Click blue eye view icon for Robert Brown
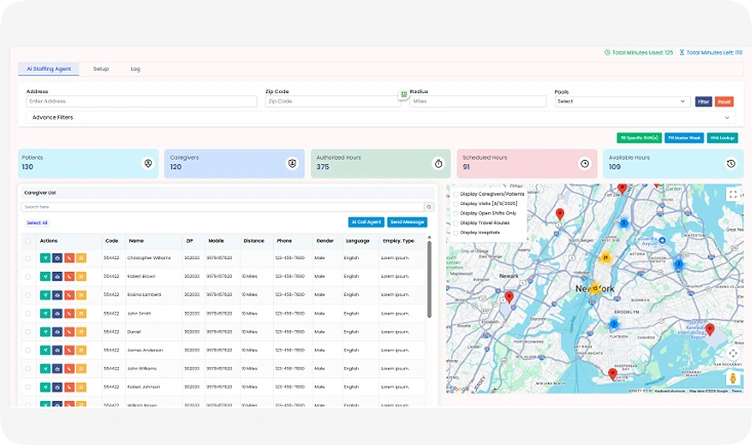The image size is (752, 445). pyautogui.click(x=57, y=276)
